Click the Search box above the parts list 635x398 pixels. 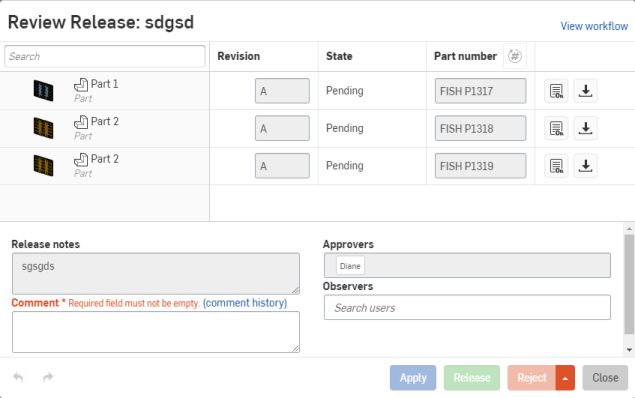[x=105, y=56]
